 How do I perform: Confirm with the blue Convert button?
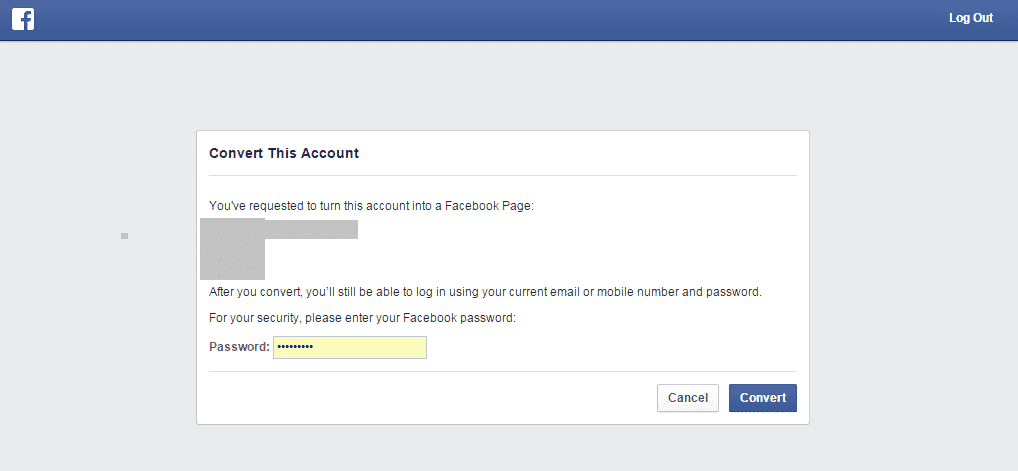point(762,398)
